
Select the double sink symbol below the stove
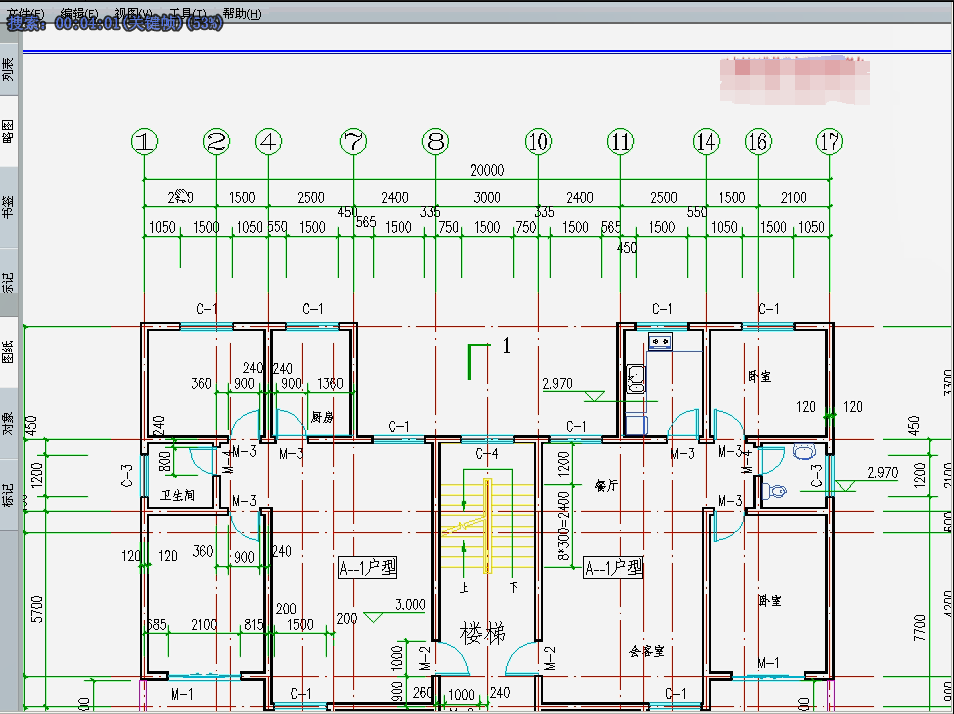point(636,379)
